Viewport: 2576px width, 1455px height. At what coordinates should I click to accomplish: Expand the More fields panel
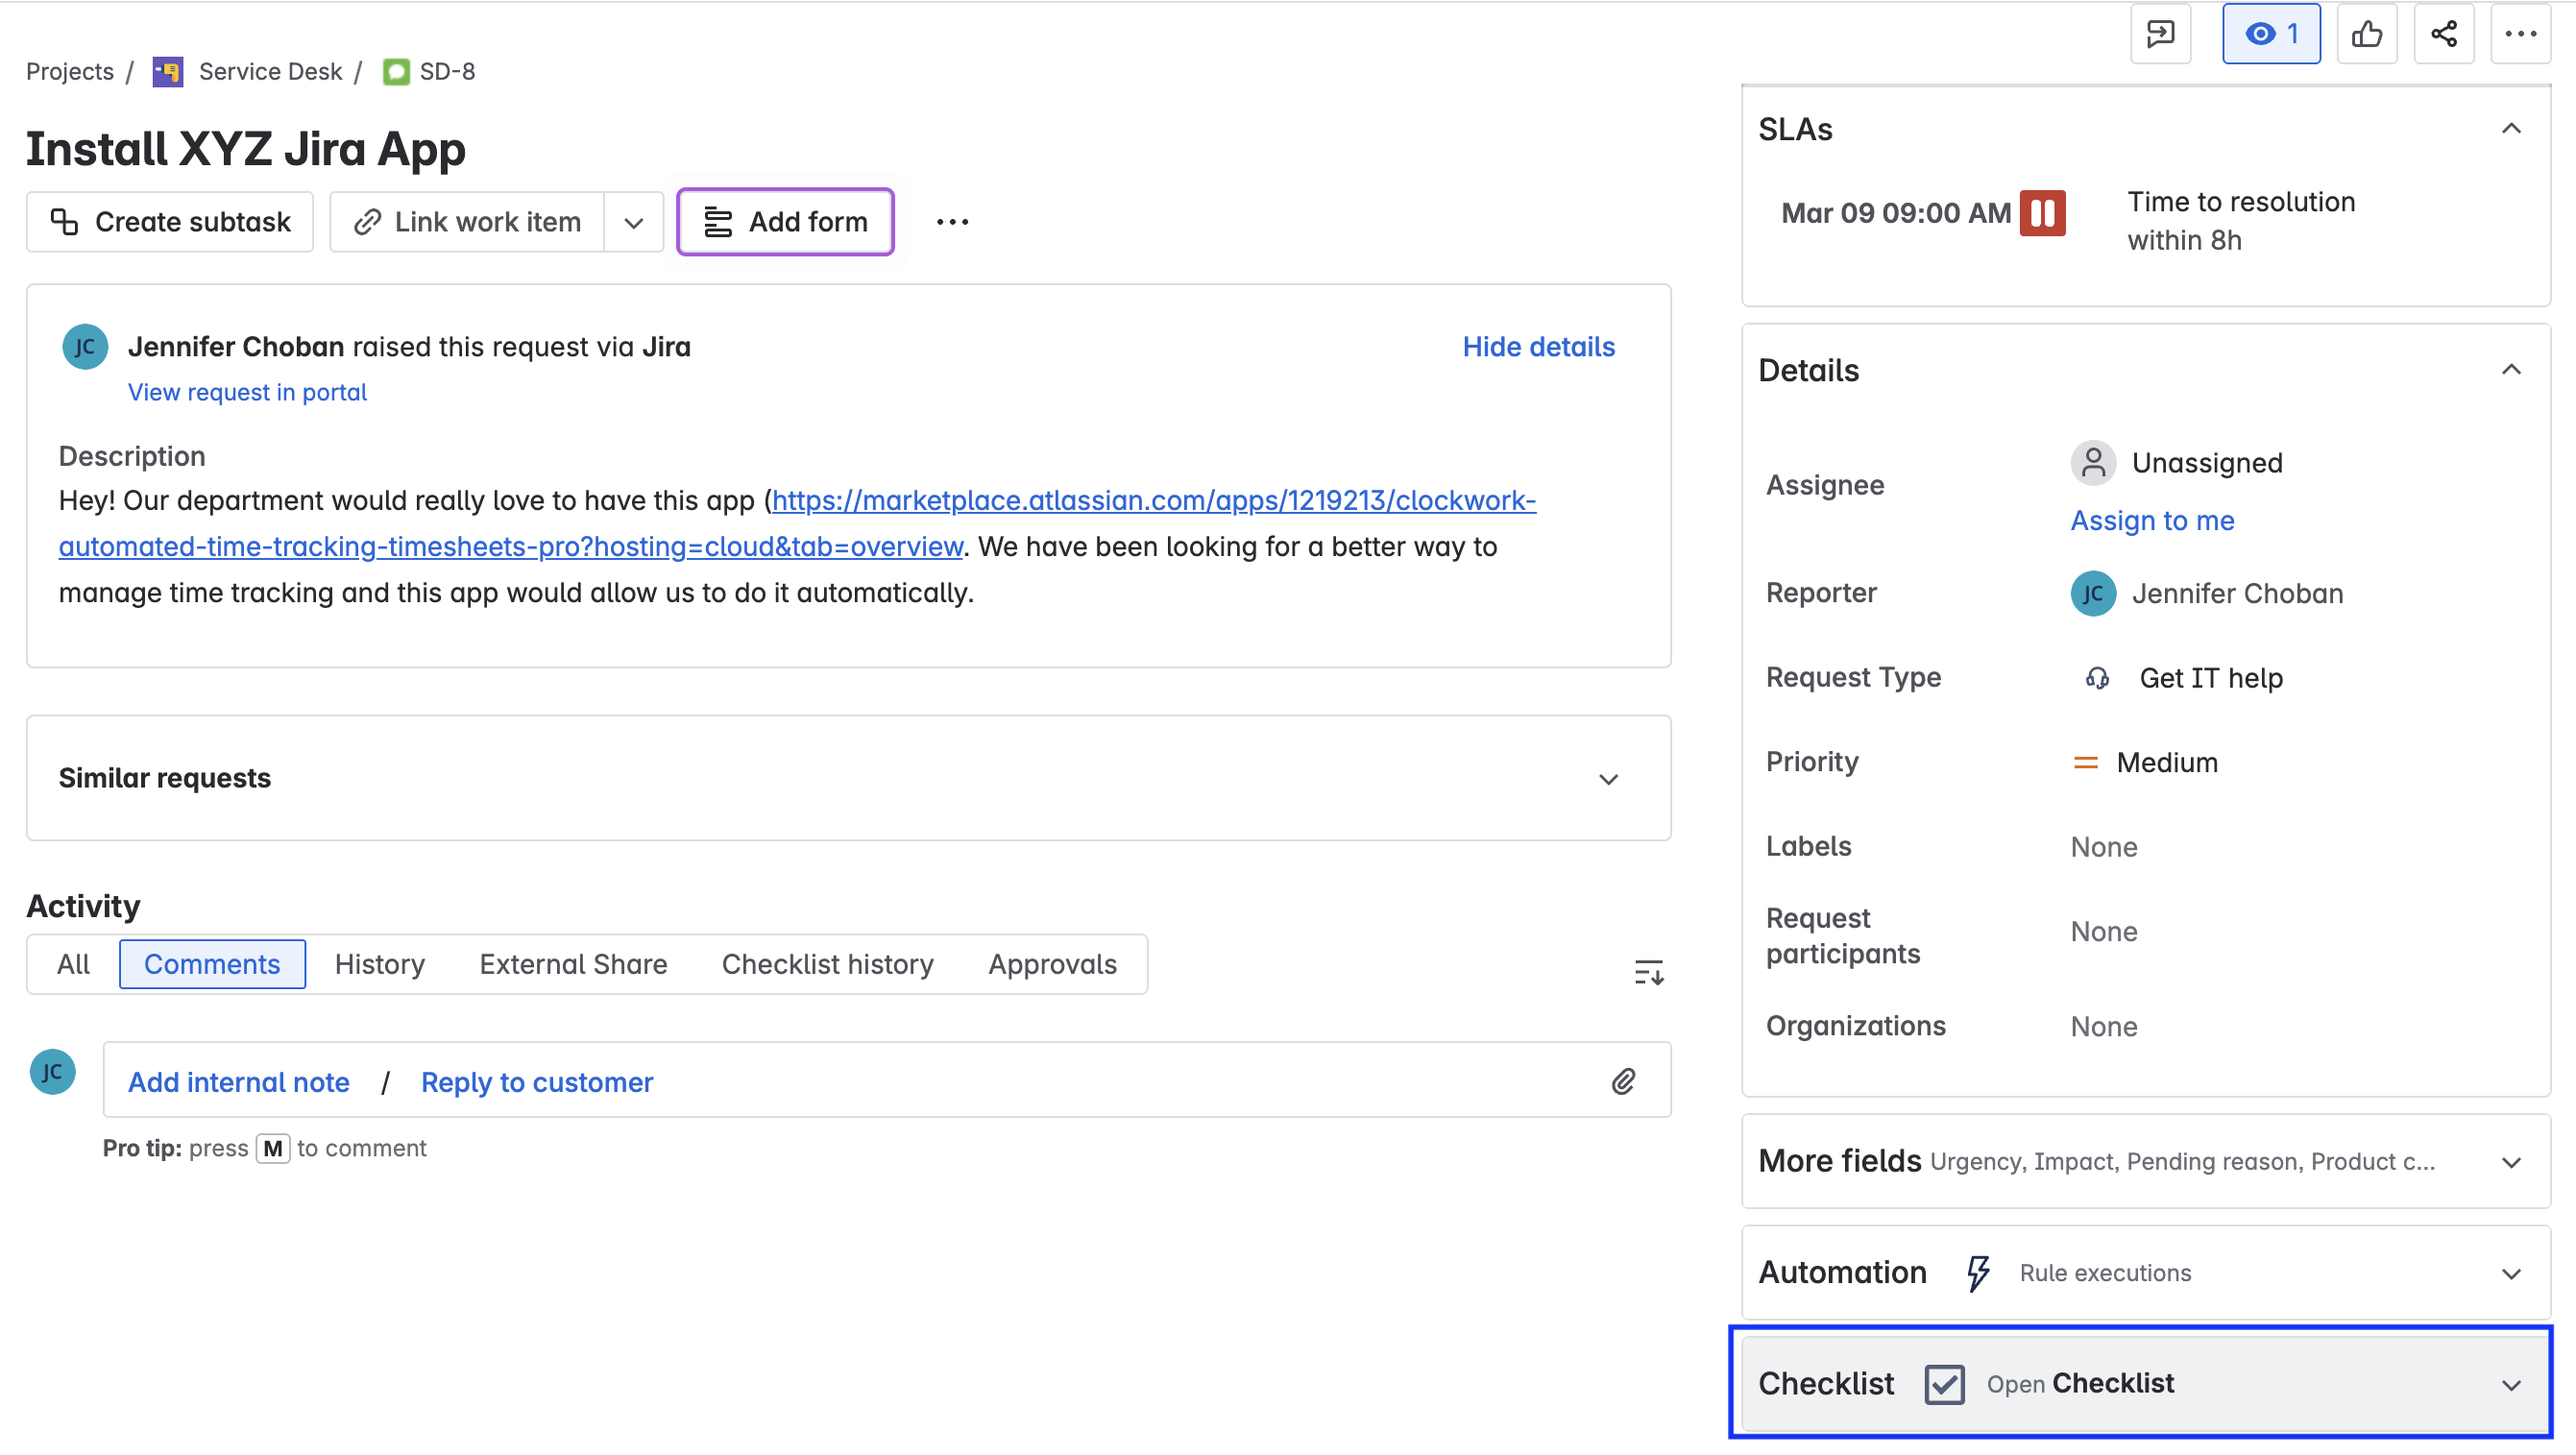tap(2510, 1162)
